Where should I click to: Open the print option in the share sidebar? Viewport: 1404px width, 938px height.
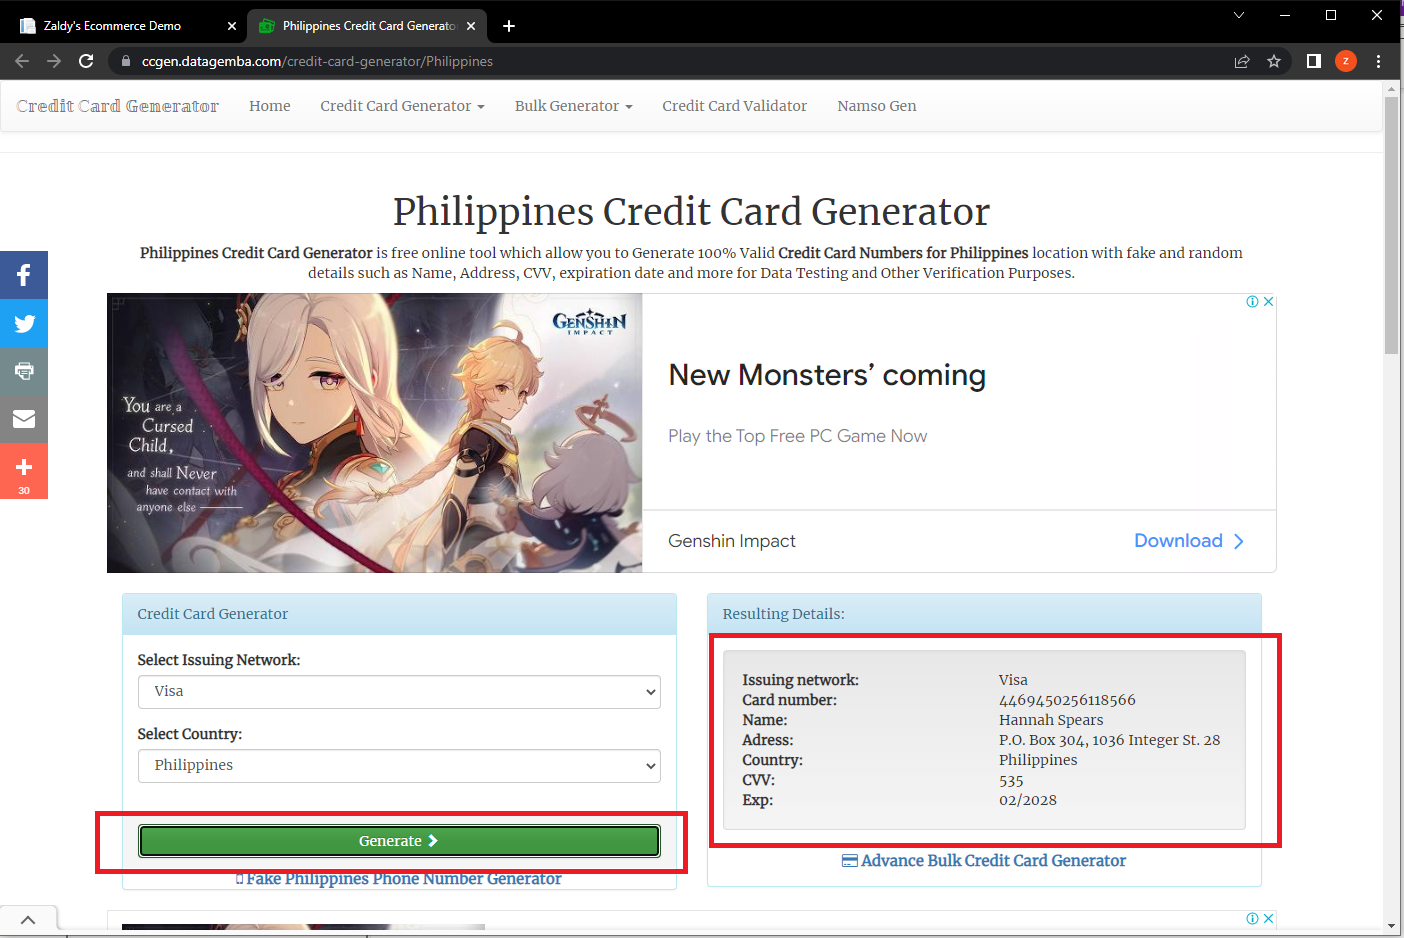tap(23, 371)
